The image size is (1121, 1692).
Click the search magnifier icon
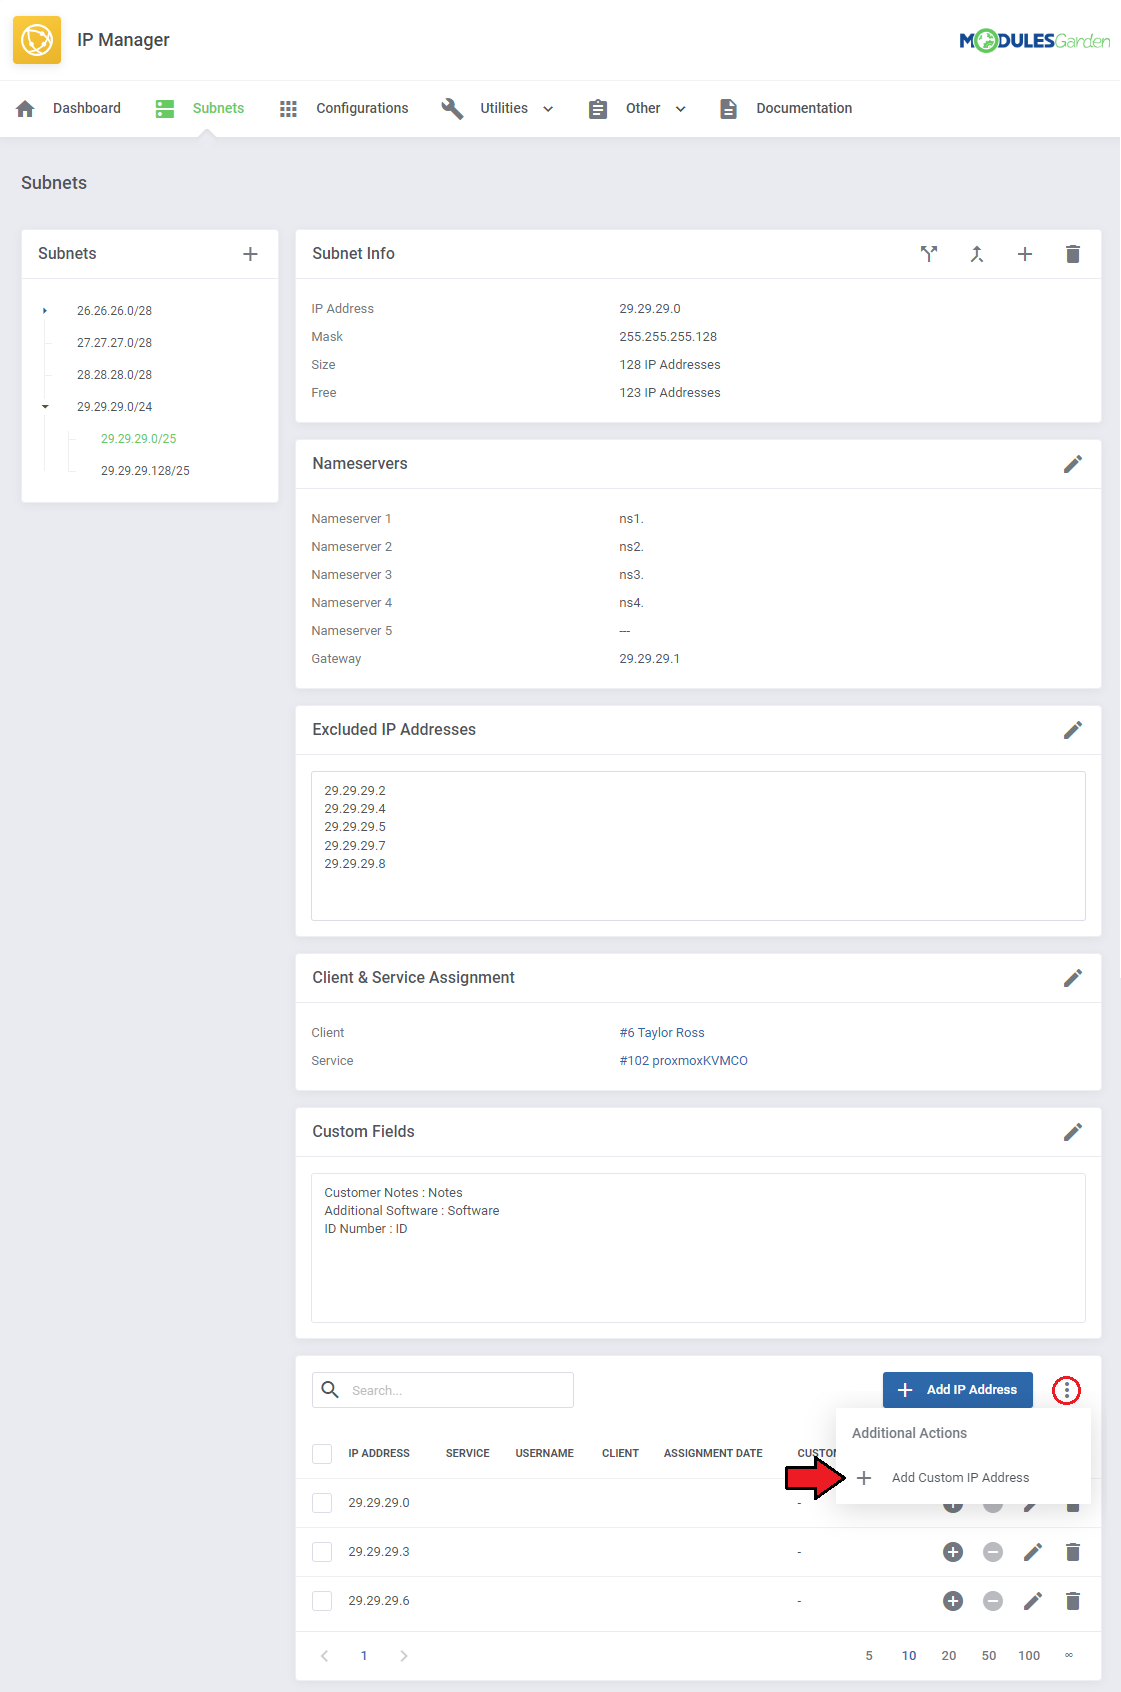[x=330, y=1390]
